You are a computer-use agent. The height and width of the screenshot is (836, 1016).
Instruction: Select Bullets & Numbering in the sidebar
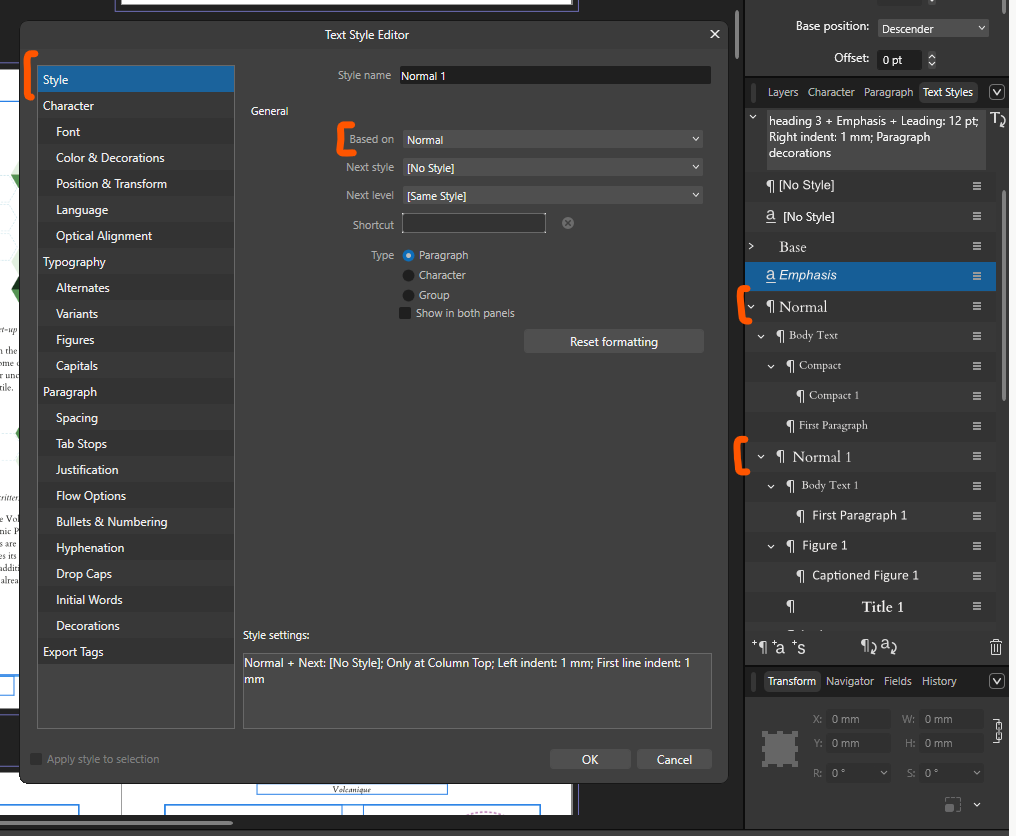(111, 522)
